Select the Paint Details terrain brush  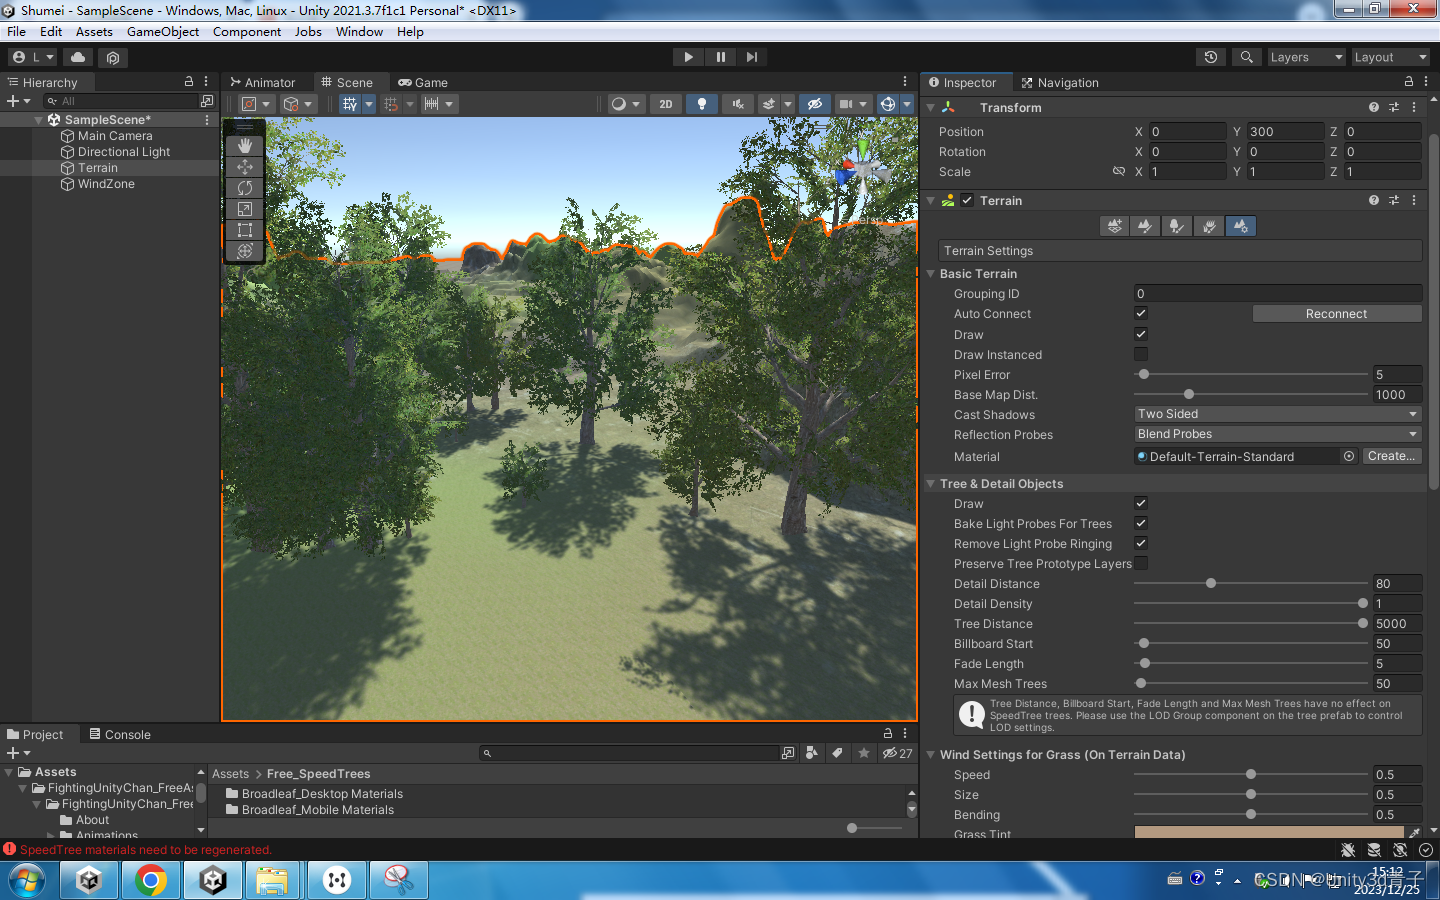point(1209,226)
